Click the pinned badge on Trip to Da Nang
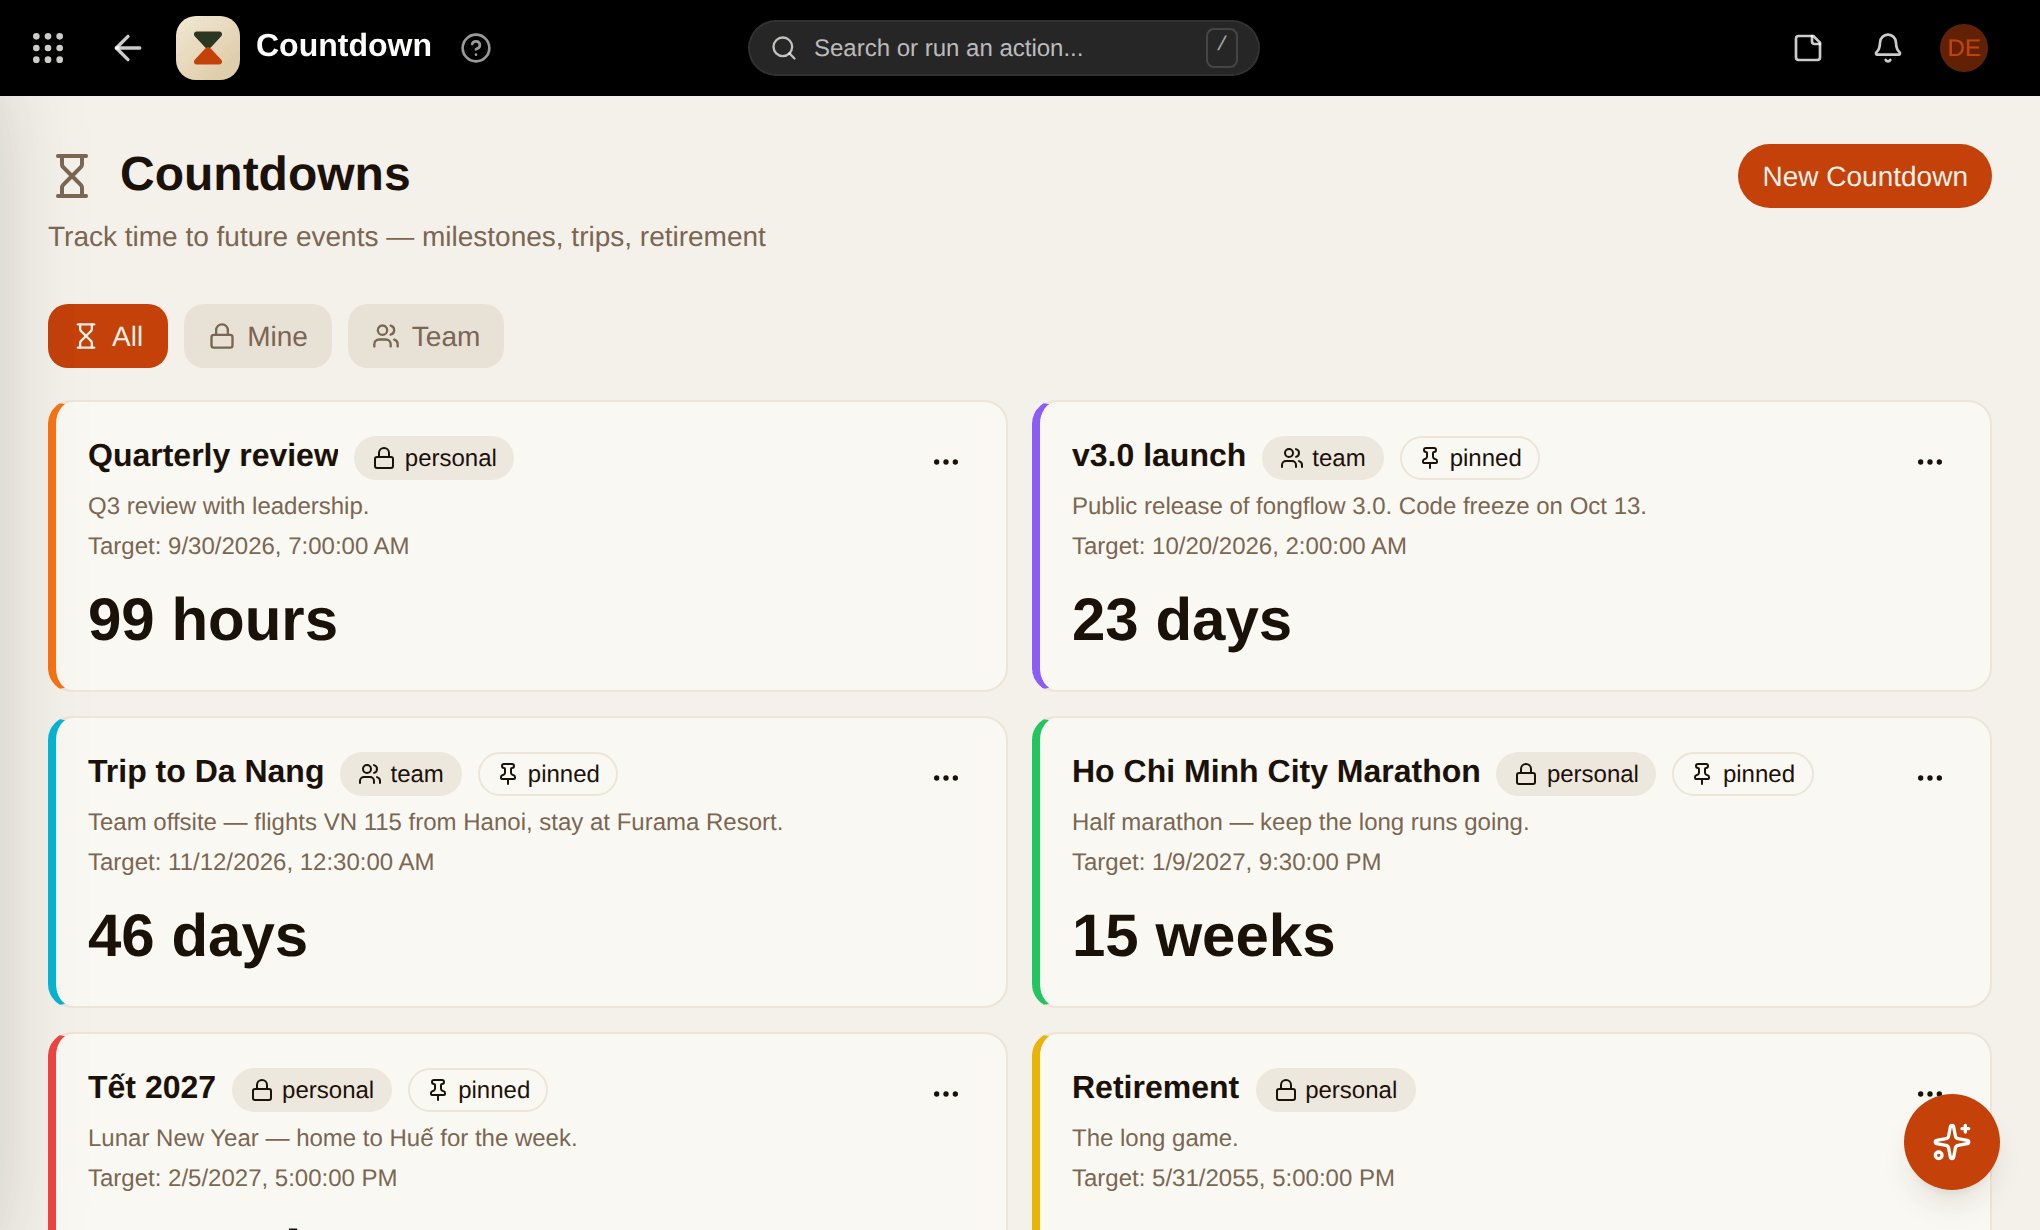 tap(548, 774)
